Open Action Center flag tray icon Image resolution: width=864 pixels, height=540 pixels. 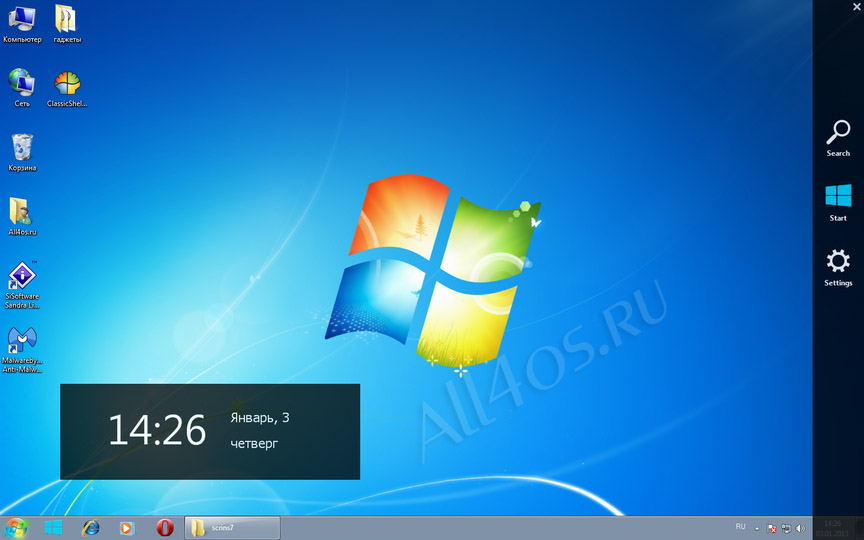771,528
